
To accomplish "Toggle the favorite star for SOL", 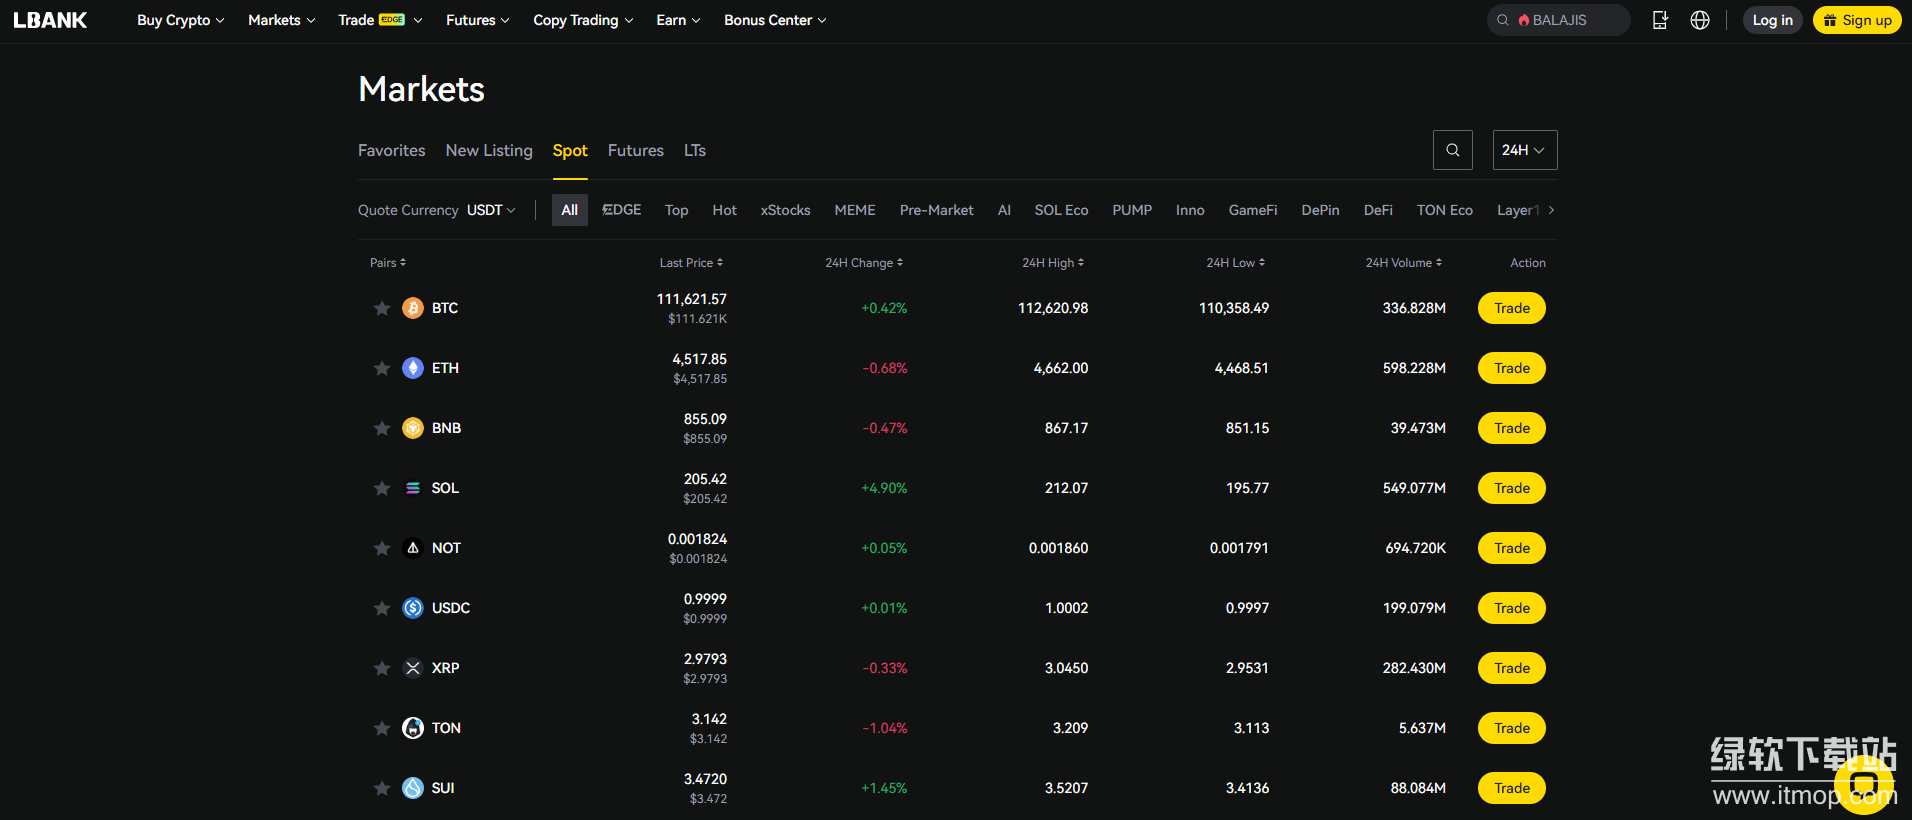I will click(x=382, y=488).
